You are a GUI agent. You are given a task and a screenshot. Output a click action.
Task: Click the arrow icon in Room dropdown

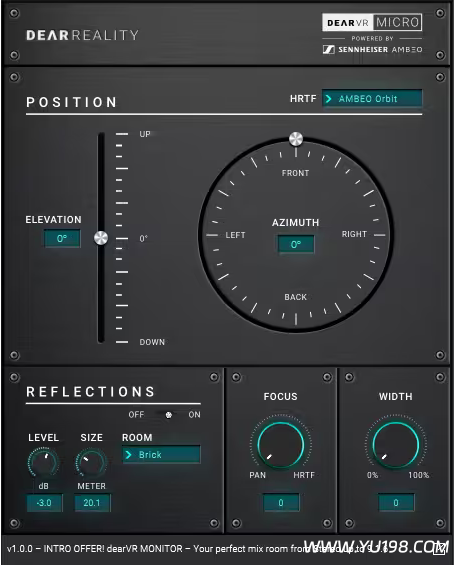click(x=128, y=455)
